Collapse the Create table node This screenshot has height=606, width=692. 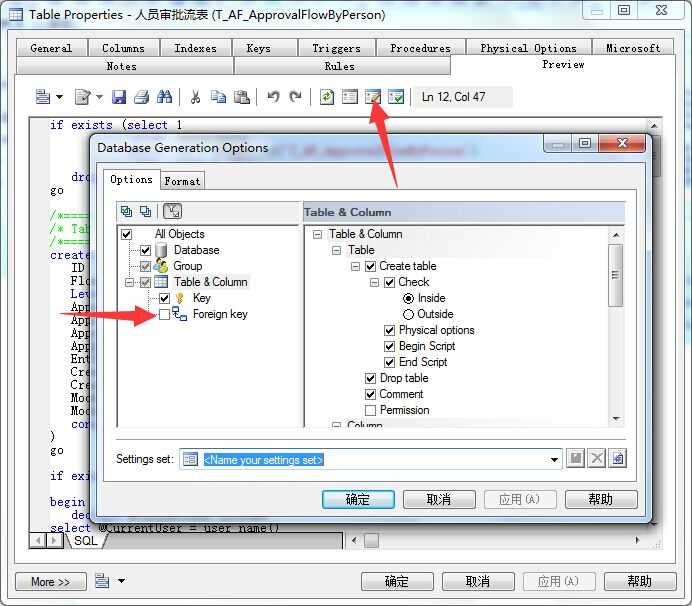[355, 267]
